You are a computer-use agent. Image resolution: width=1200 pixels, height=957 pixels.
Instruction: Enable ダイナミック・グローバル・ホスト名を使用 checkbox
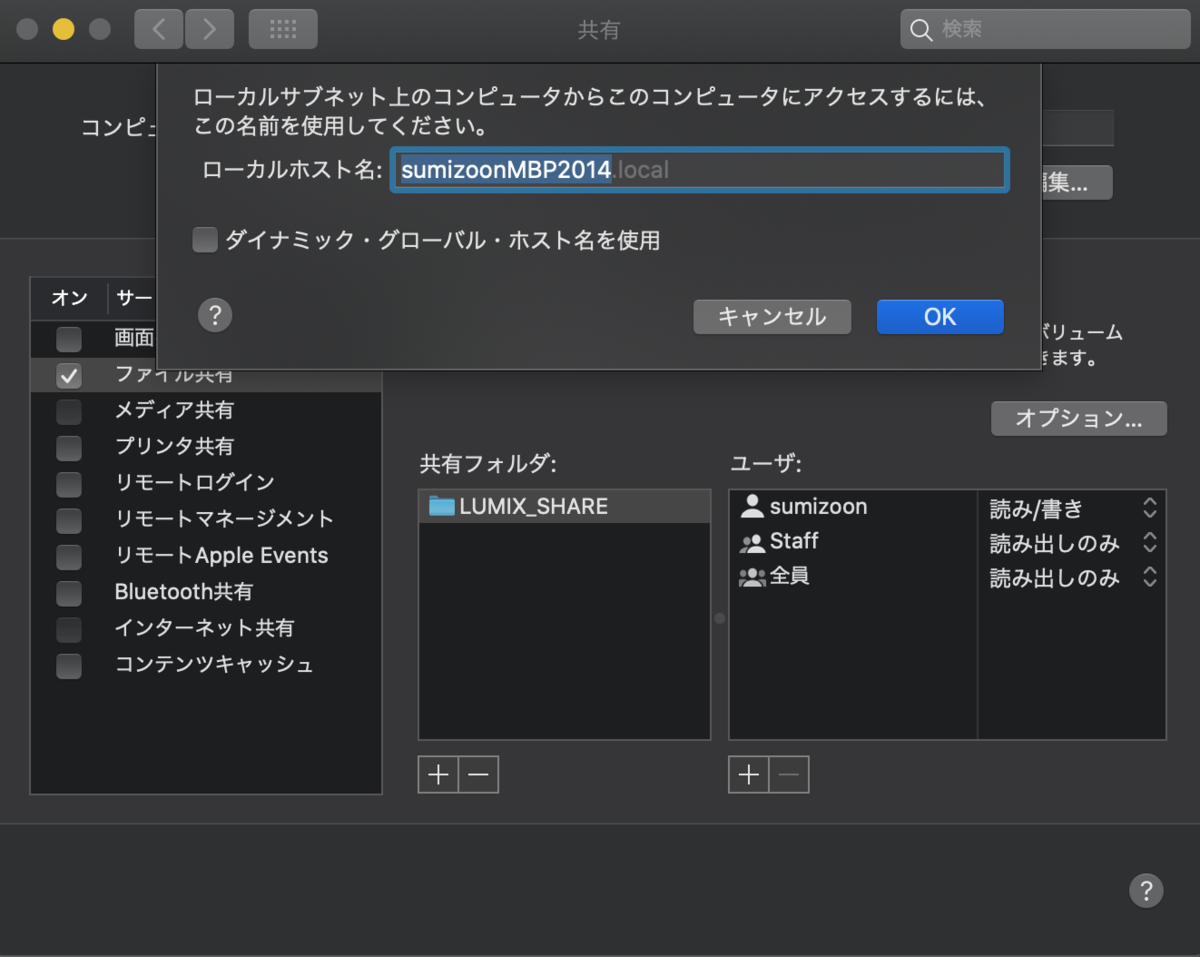[x=204, y=240]
